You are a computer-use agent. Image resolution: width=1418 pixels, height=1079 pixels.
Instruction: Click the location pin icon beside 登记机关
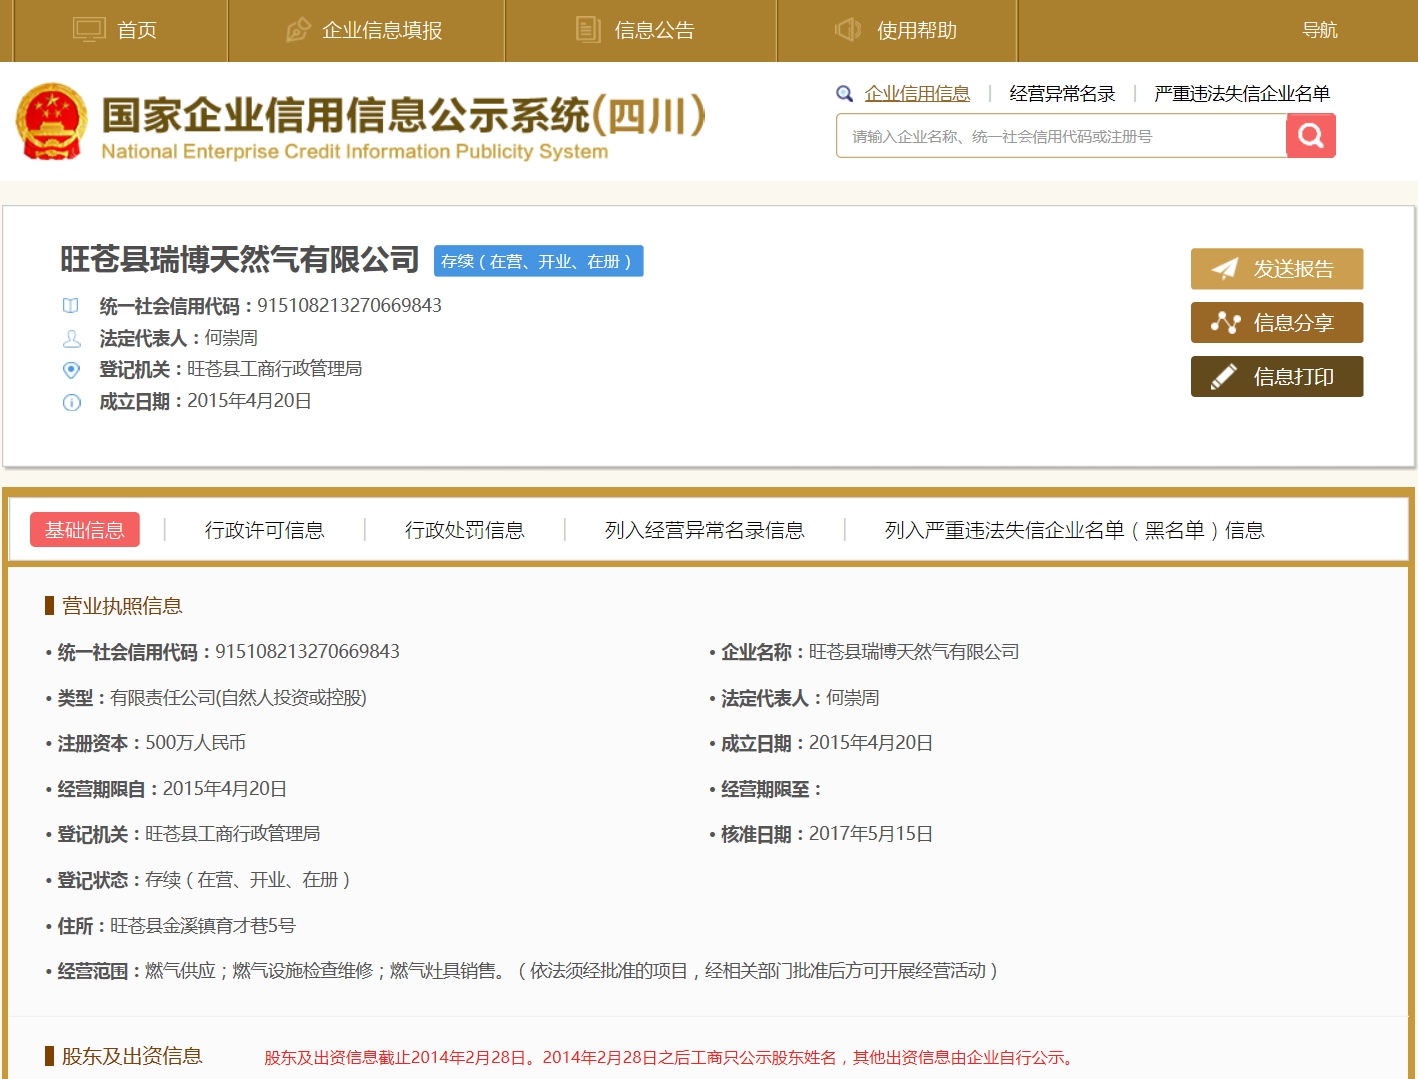(x=71, y=370)
